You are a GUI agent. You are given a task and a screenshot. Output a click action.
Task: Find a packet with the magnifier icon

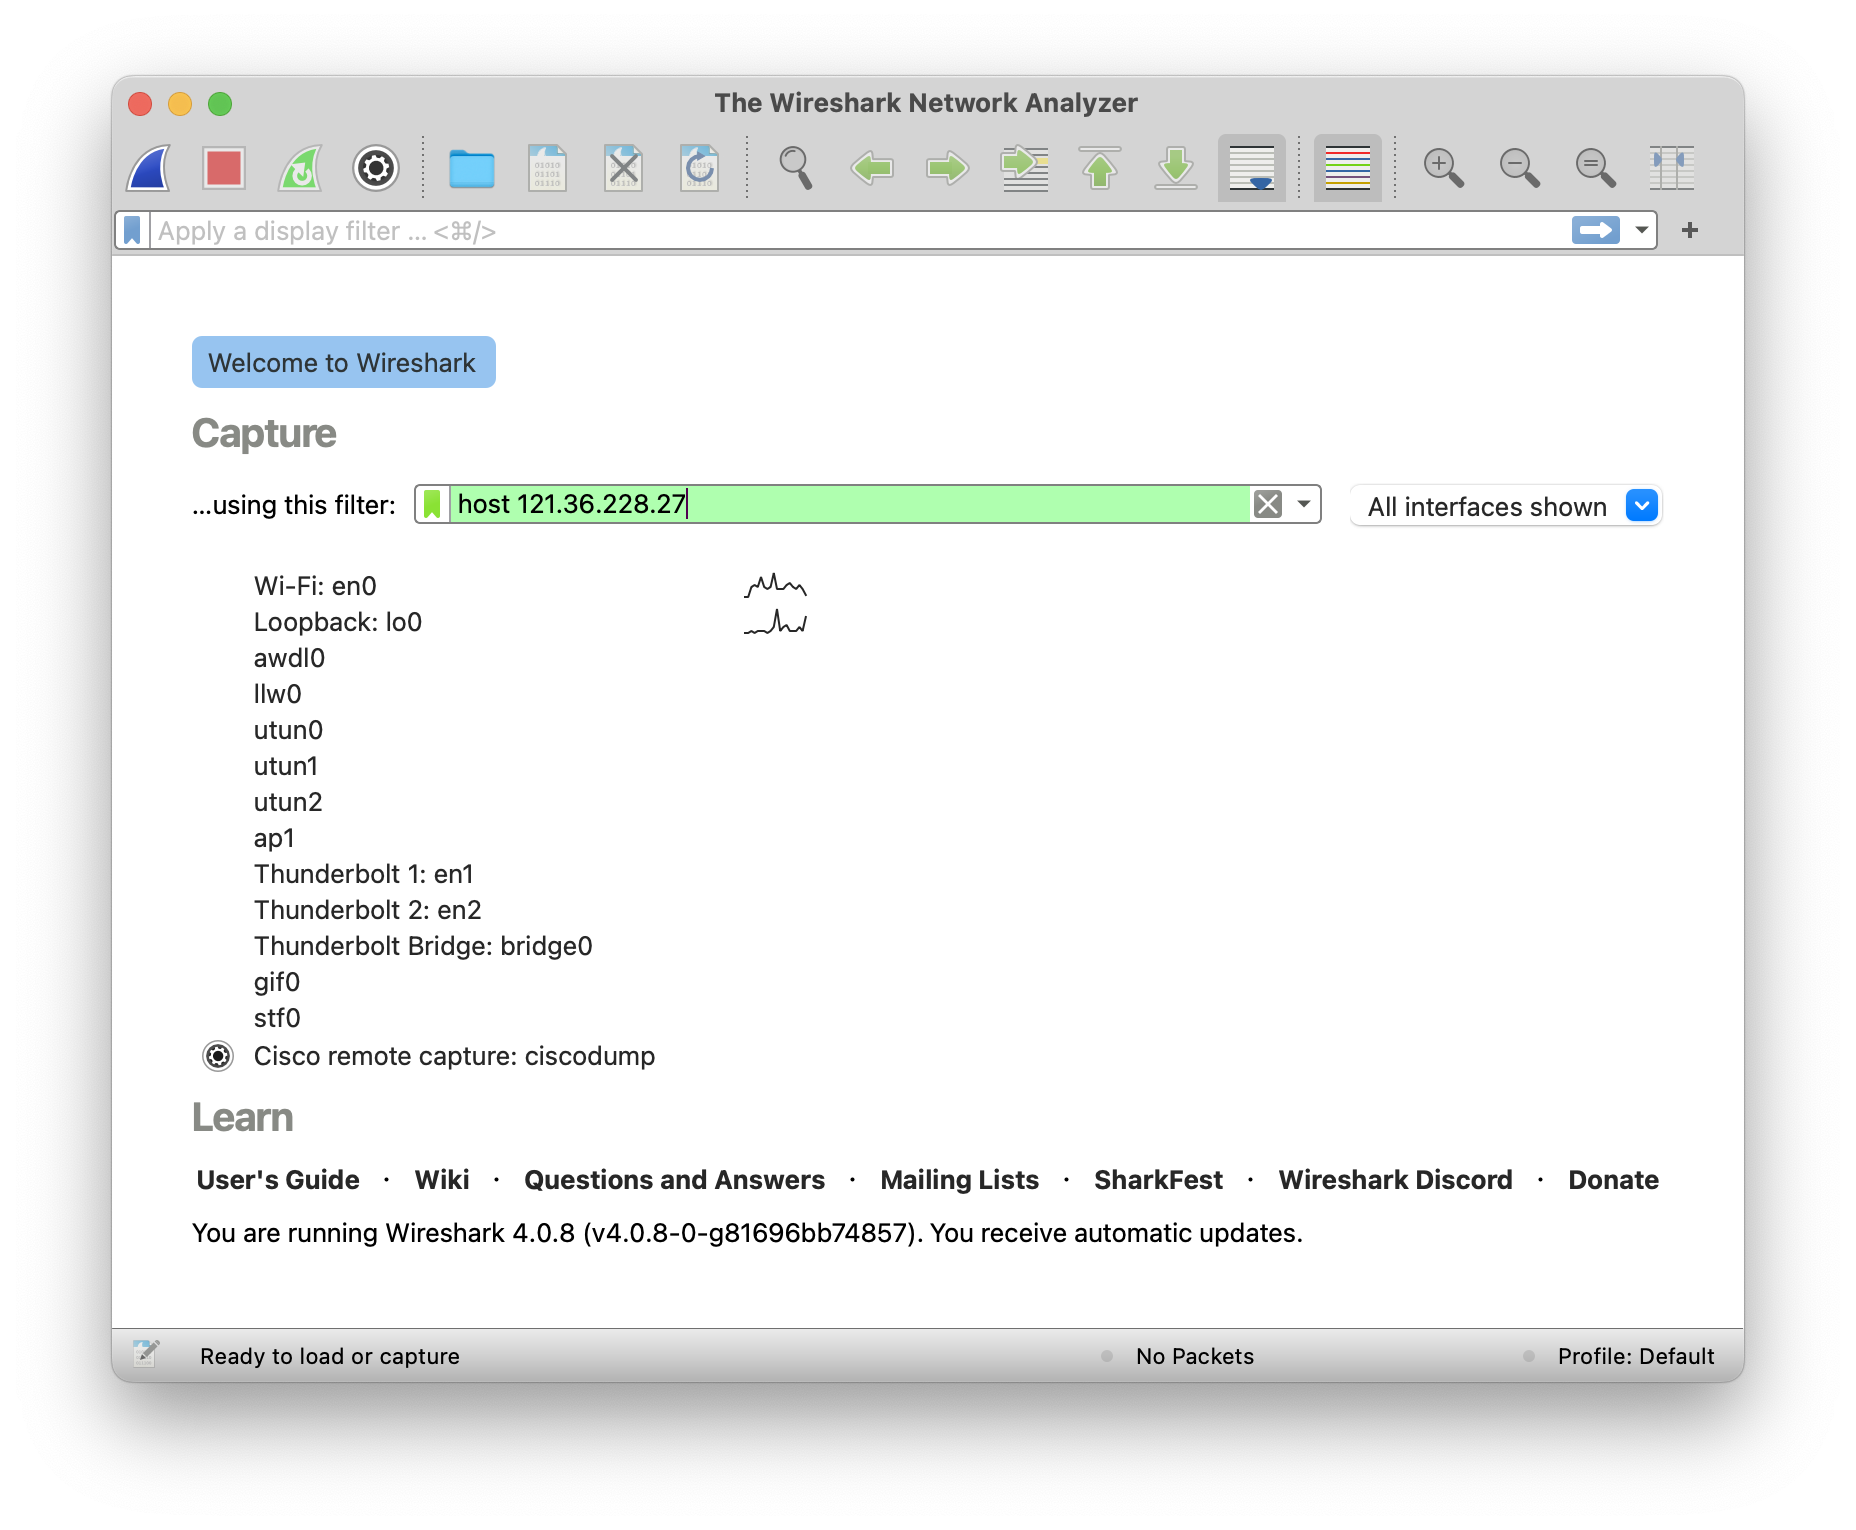tap(796, 168)
